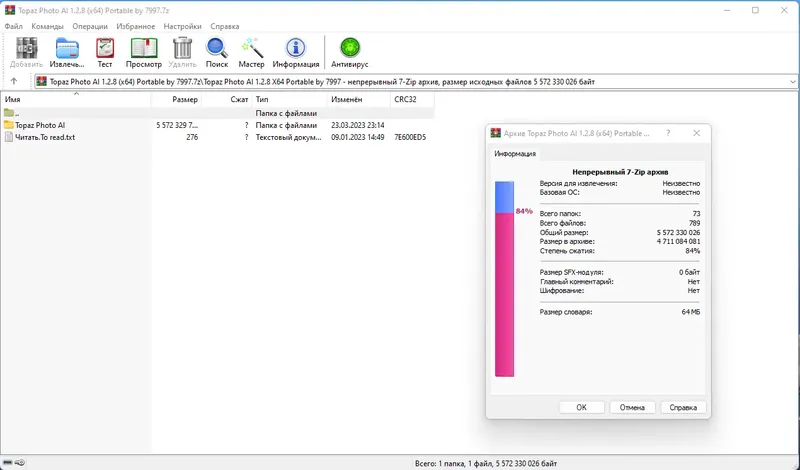Click the Topaz Photo AI size cell

coord(177,125)
